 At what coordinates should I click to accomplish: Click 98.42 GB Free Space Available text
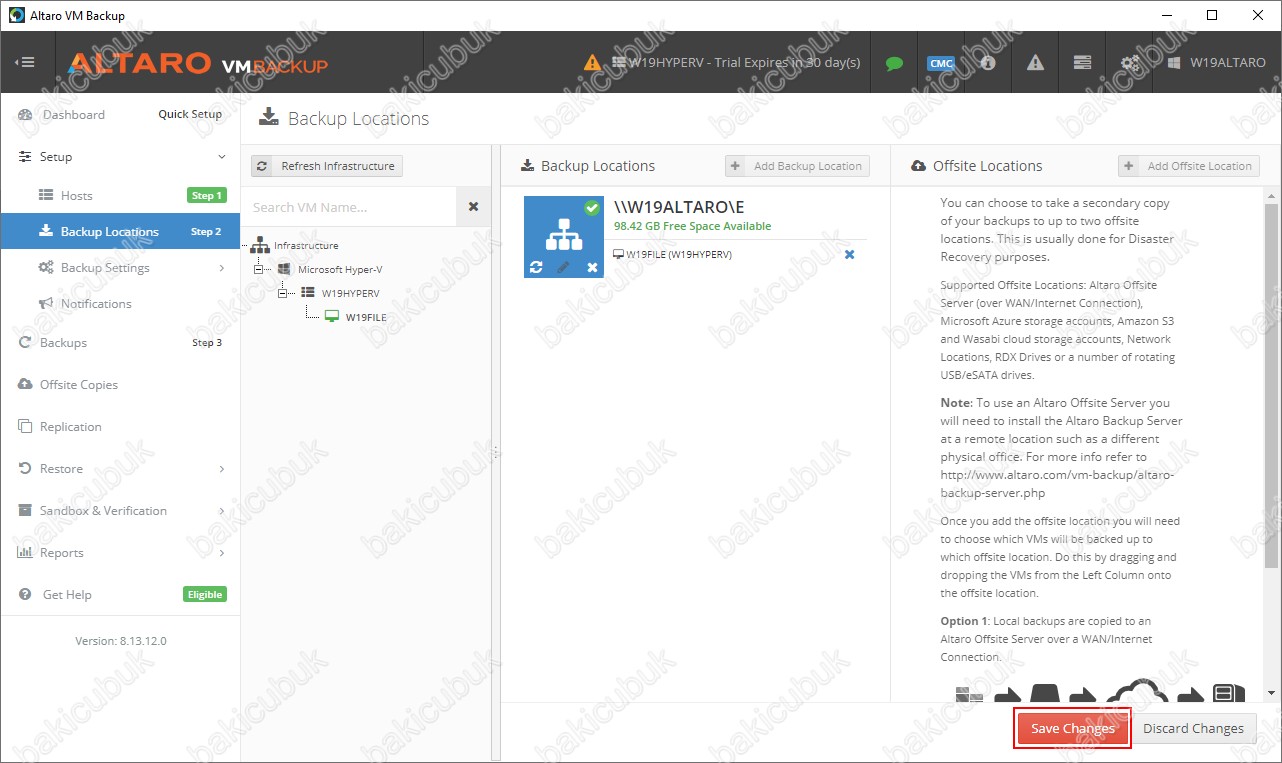692,226
